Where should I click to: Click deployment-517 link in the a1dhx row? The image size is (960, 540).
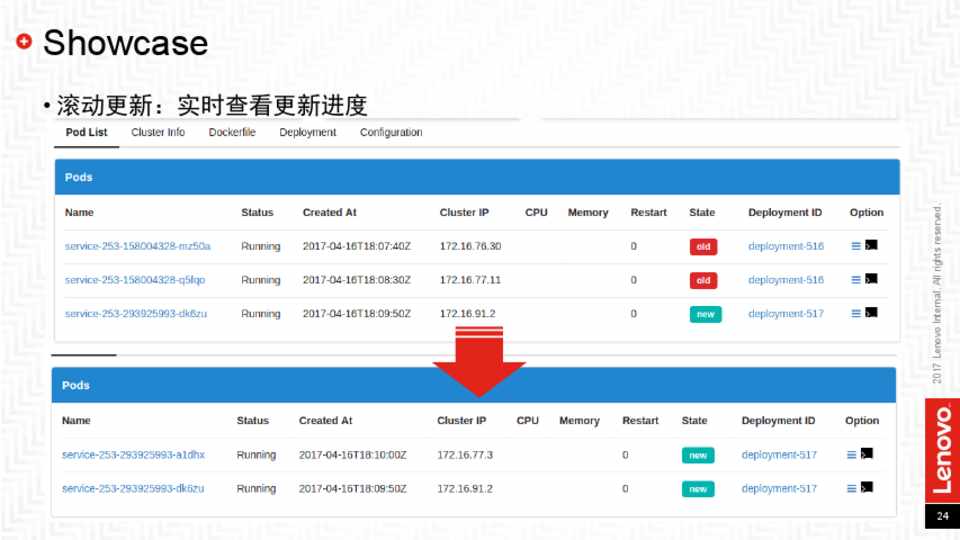[x=779, y=455]
